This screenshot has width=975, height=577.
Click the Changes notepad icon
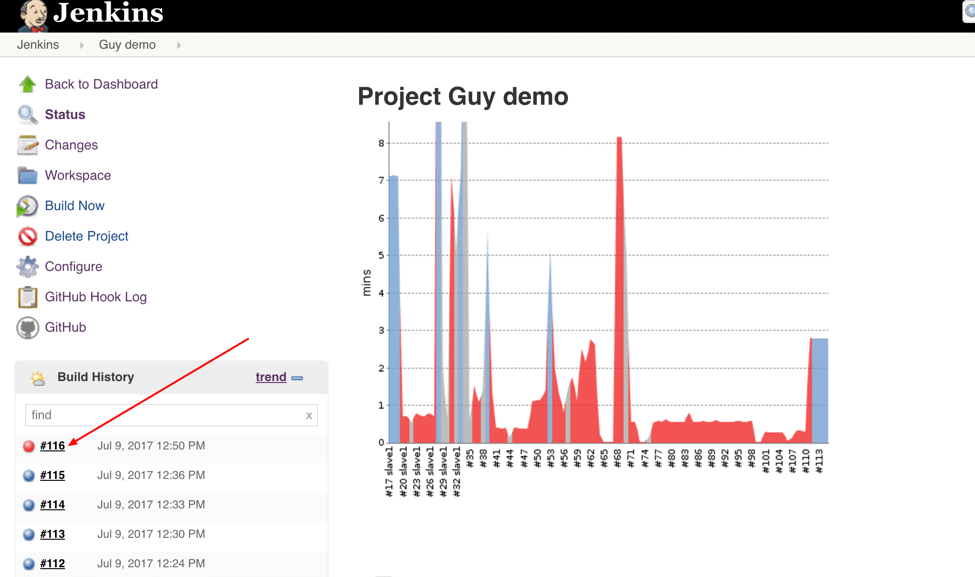point(27,145)
